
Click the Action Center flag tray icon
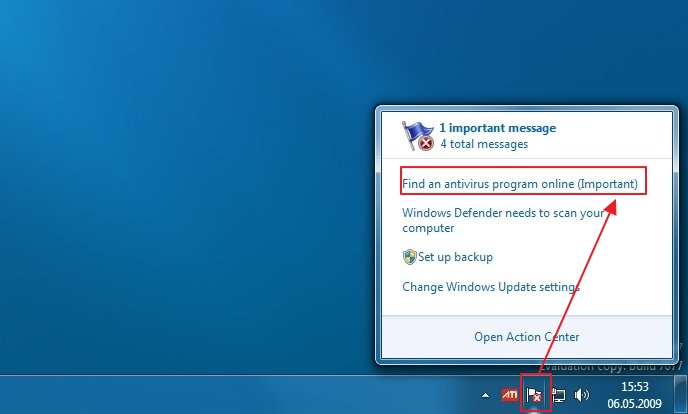click(534, 395)
